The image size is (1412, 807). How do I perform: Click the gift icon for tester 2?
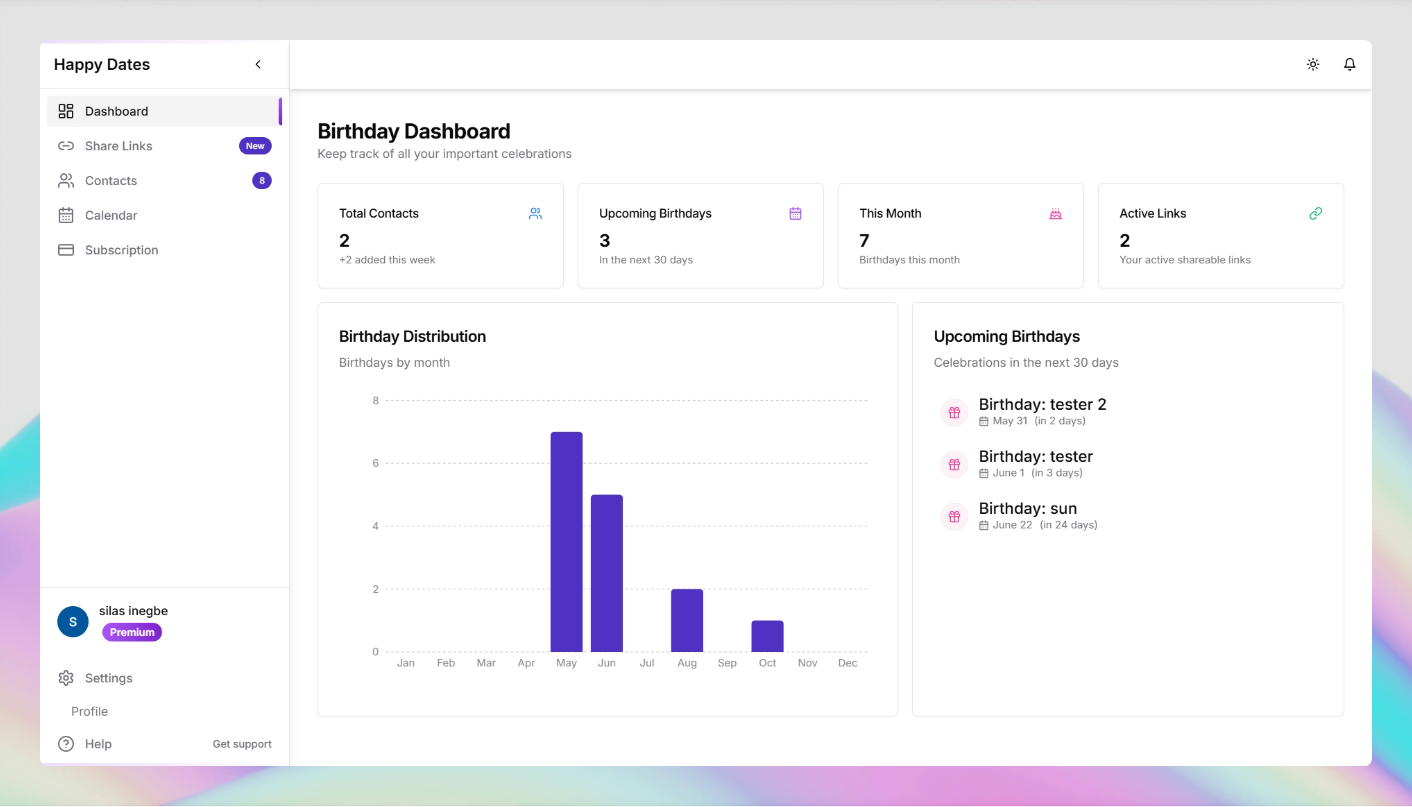coord(954,412)
